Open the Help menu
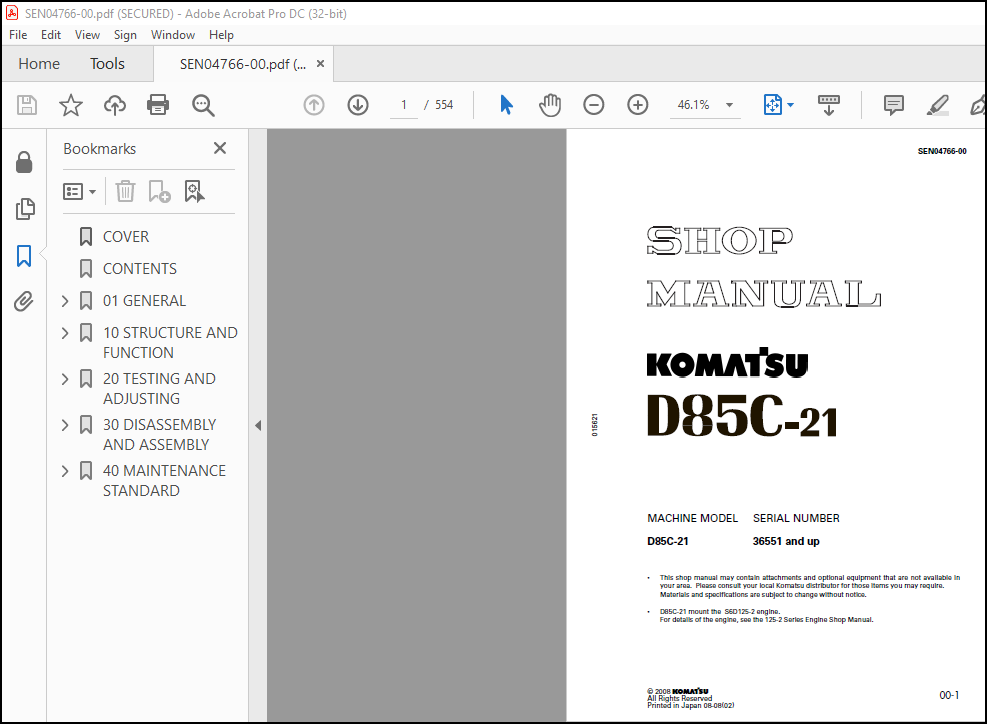 (x=221, y=35)
